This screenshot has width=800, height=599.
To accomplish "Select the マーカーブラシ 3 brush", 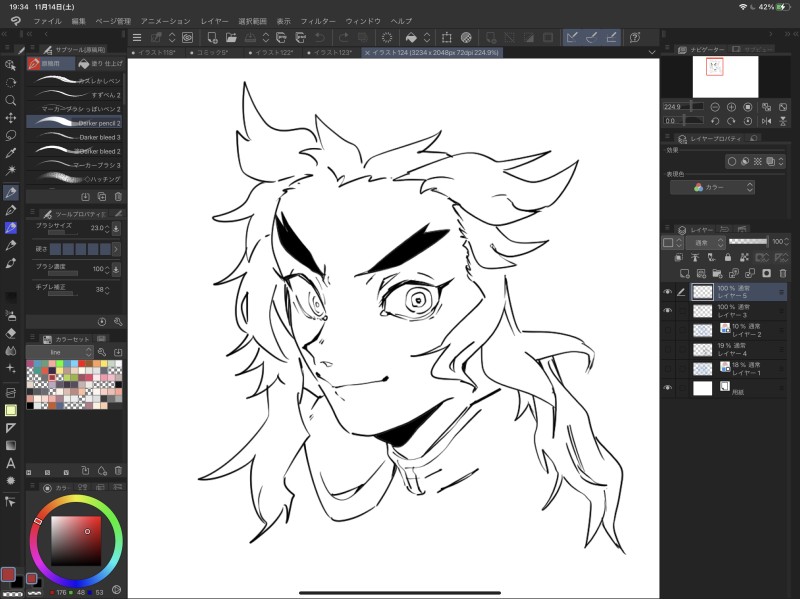I will coord(74,165).
